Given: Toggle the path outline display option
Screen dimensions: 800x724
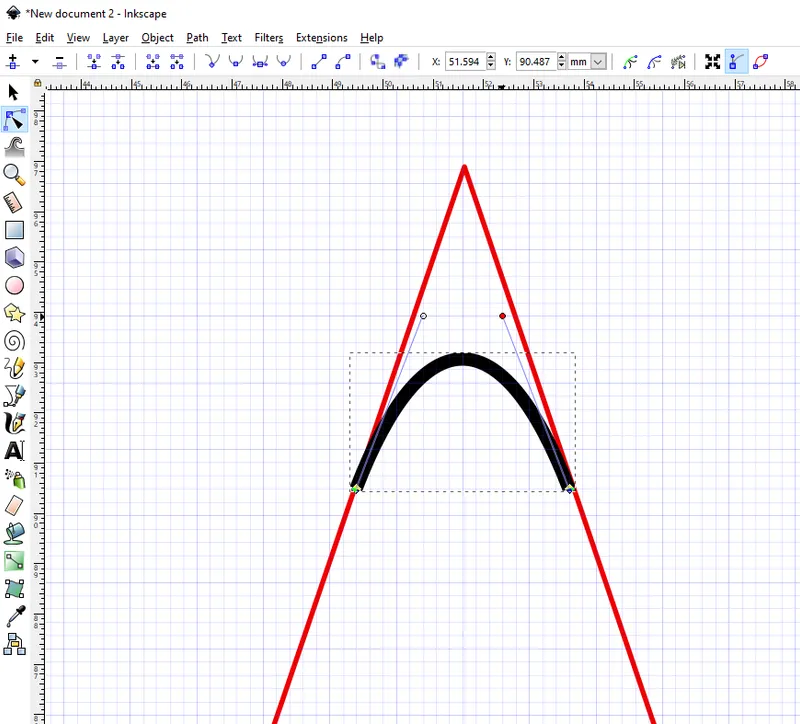Looking at the screenshot, I should 761,62.
